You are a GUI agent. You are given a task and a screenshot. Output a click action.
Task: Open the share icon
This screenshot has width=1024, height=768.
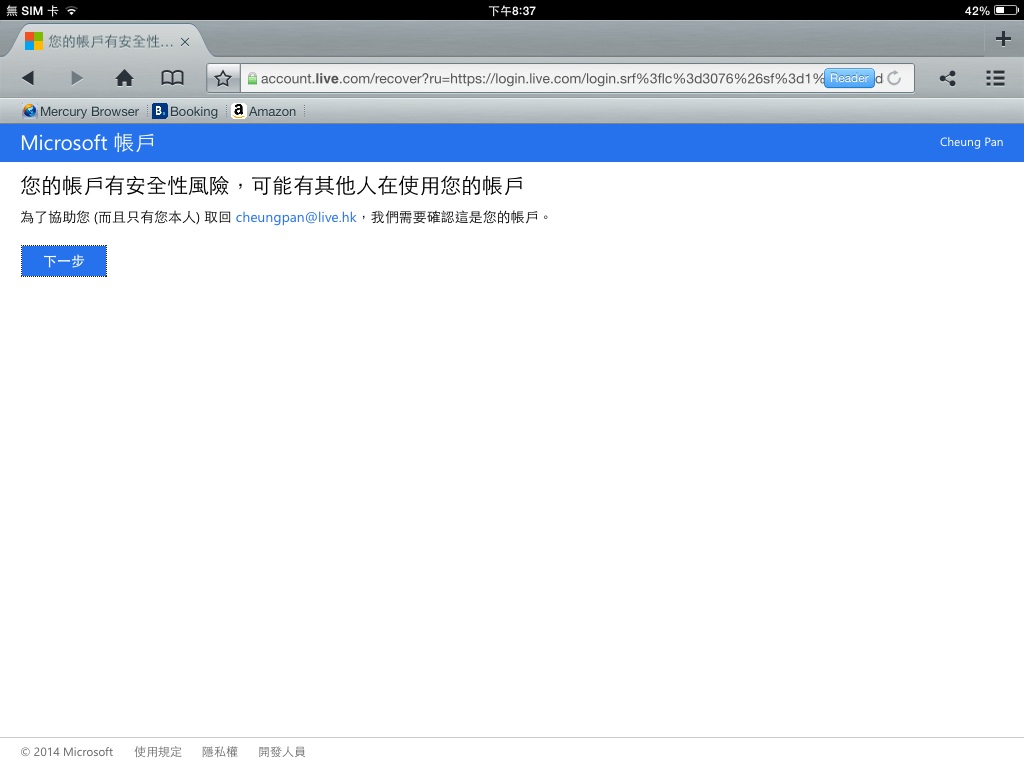(x=948, y=78)
